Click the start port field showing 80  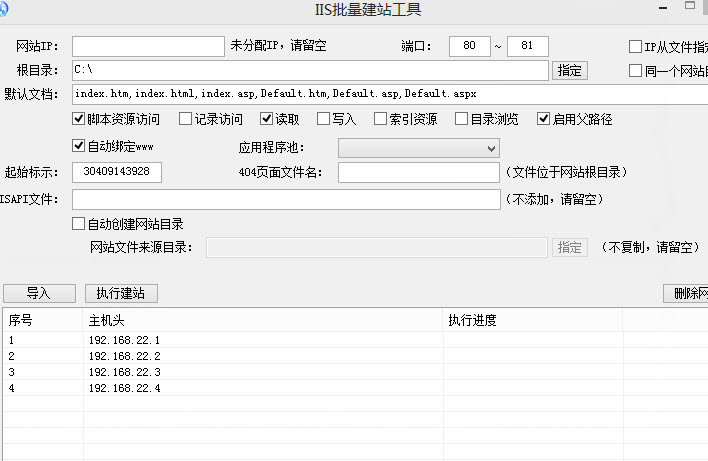pyautogui.click(x=470, y=47)
